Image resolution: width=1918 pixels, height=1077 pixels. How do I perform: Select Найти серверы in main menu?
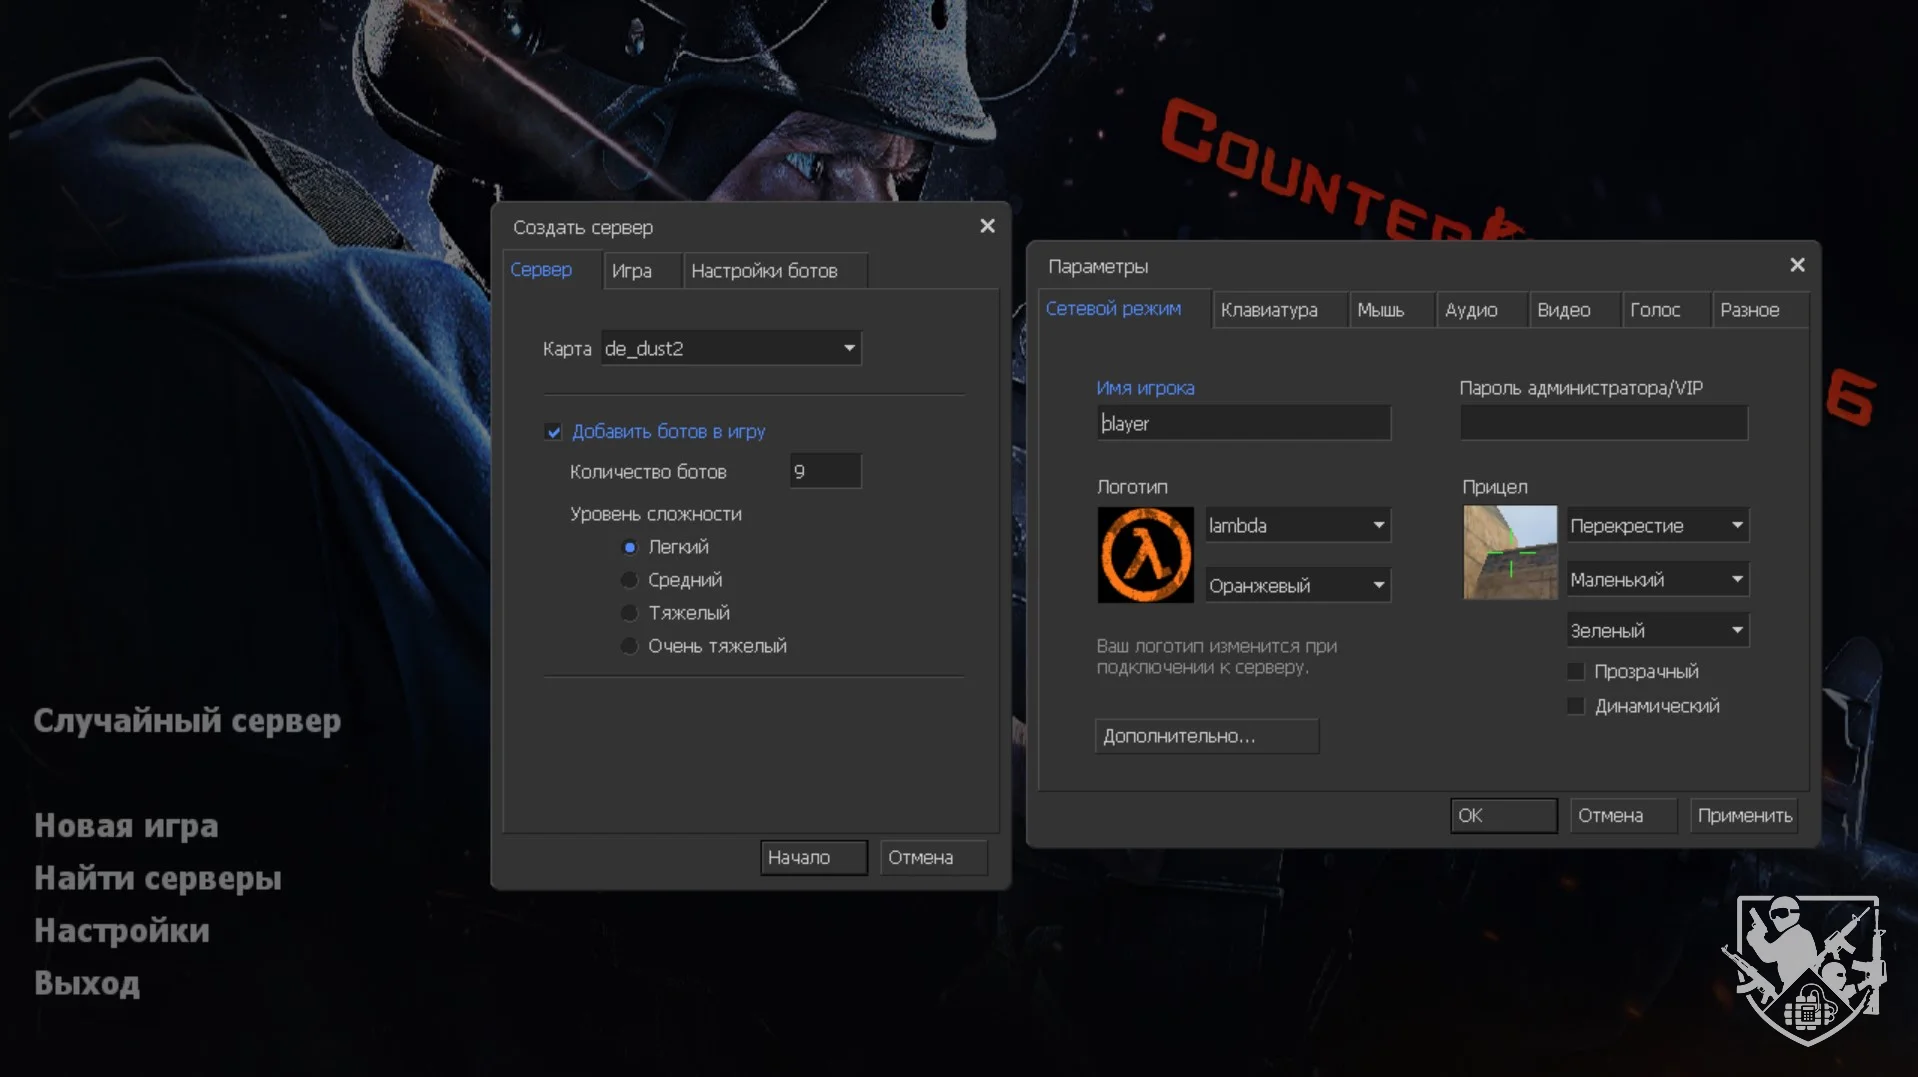tap(158, 878)
